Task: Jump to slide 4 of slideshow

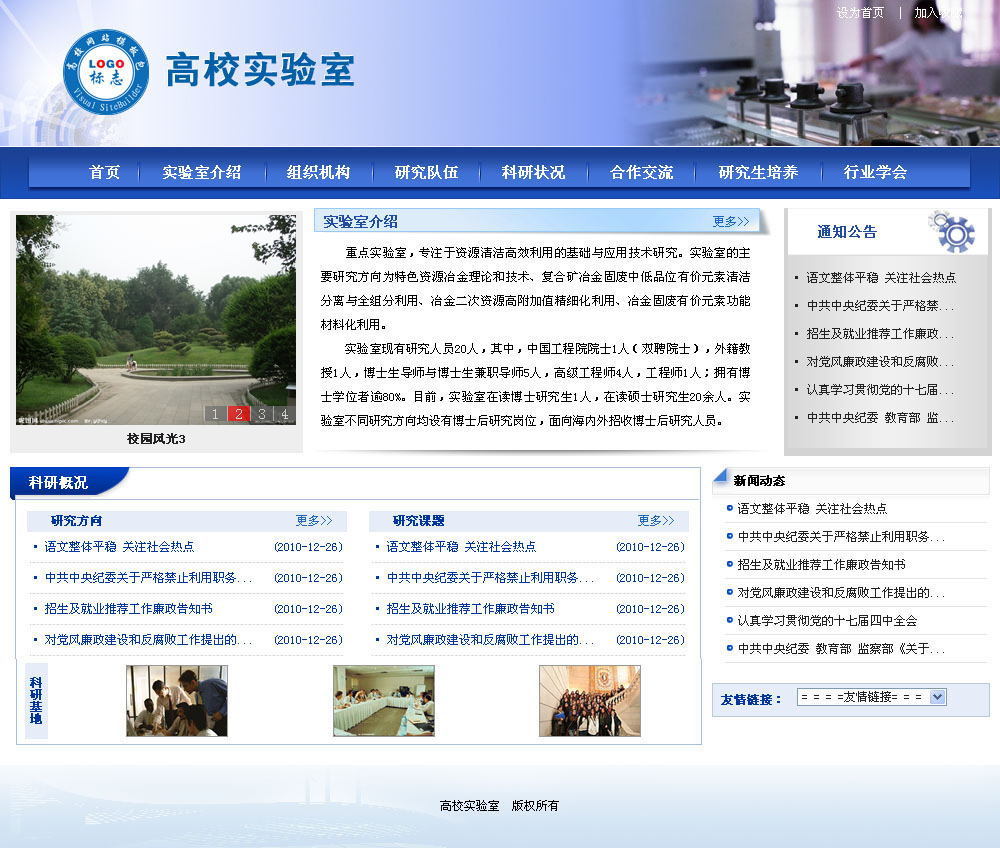Action: [x=284, y=414]
